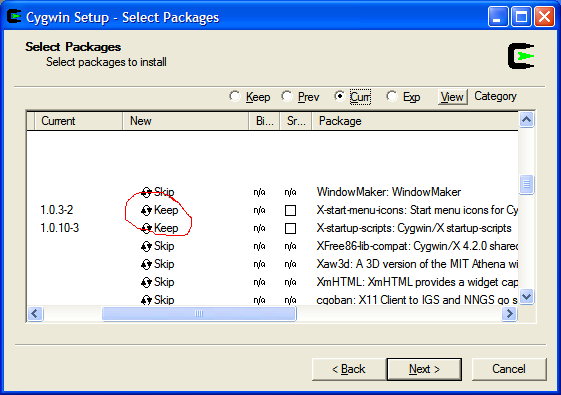The image size is (561, 395).
Task: Check source box for X-start-menu-icons
Action: pyautogui.click(x=290, y=210)
